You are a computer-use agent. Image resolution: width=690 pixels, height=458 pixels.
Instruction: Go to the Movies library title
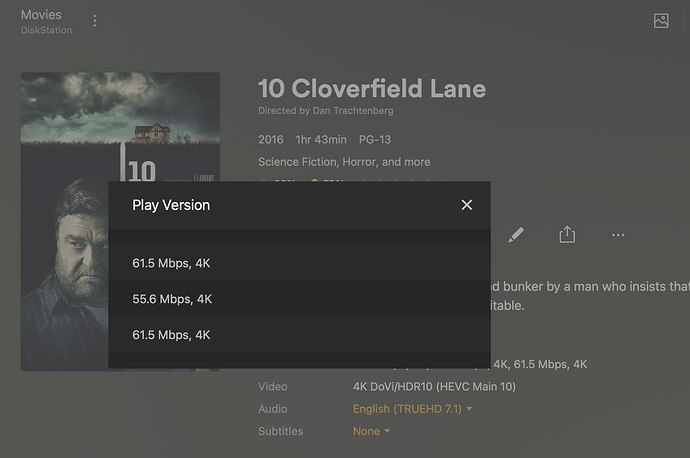click(41, 15)
